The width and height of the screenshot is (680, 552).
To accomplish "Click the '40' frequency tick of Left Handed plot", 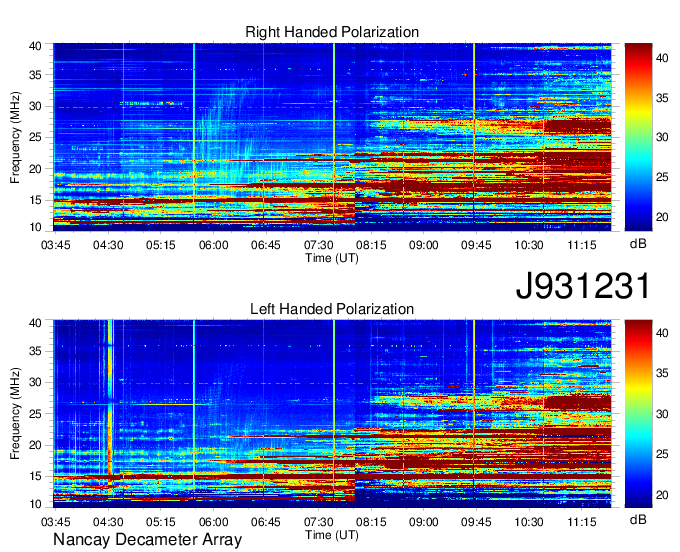I will click(x=35, y=323).
